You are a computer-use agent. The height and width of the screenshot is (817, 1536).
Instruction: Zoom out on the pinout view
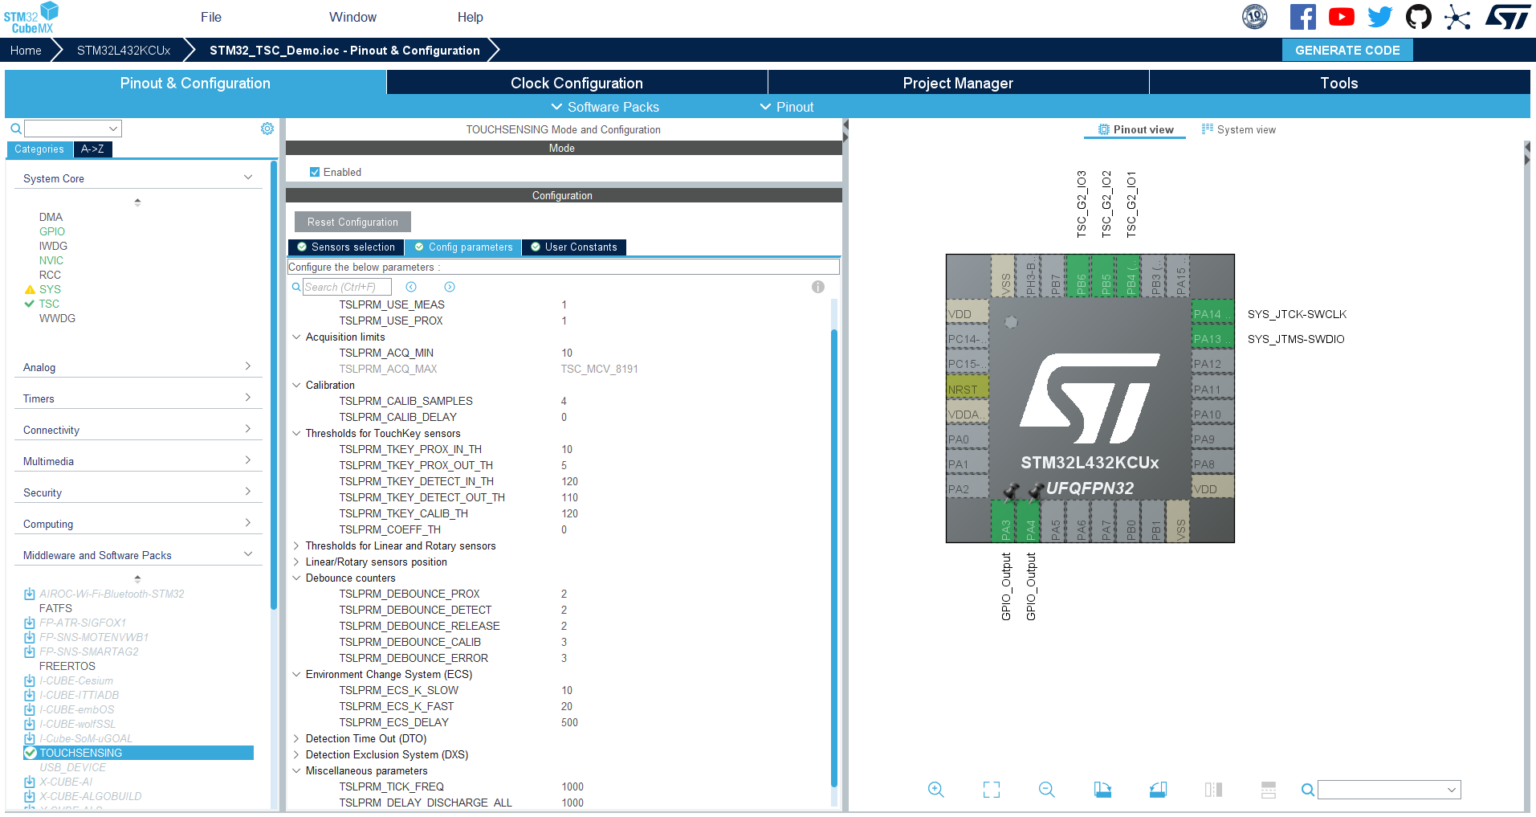pos(1046,789)
